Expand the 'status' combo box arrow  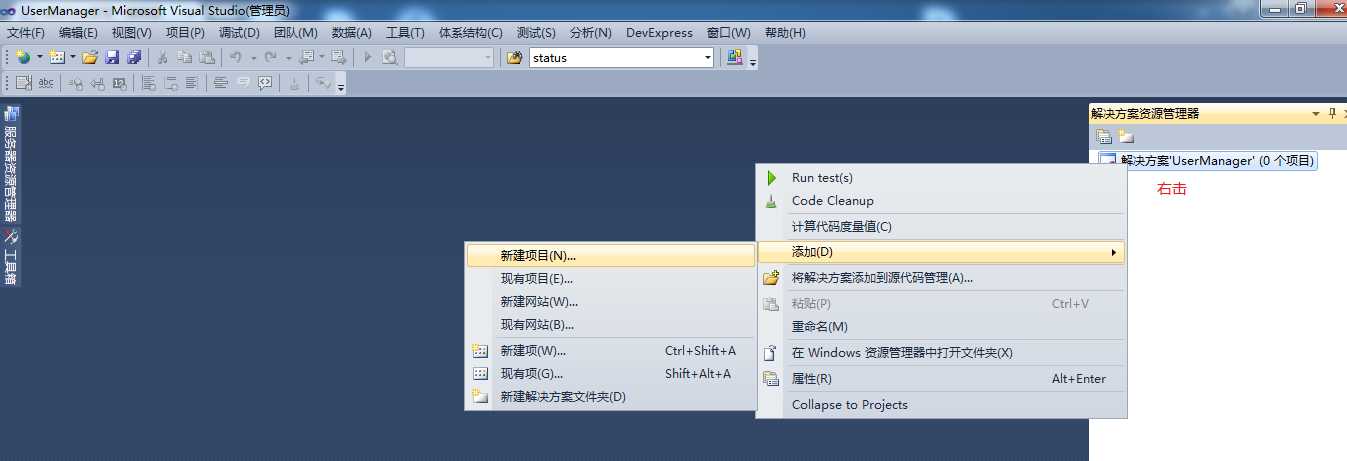[x=708, y=58]
